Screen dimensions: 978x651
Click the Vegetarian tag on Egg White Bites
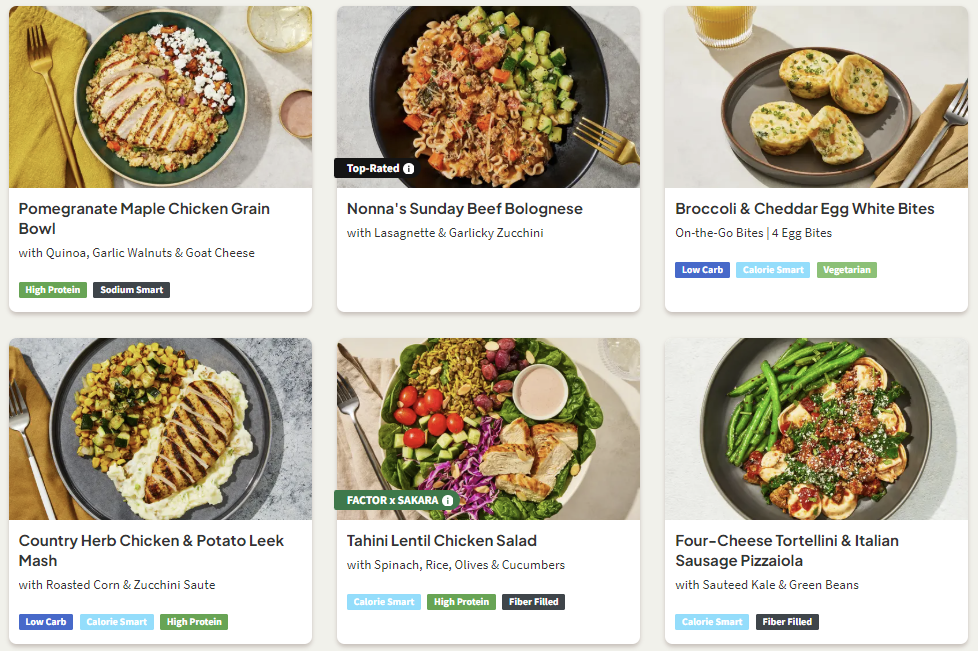(x=846, y=270)
